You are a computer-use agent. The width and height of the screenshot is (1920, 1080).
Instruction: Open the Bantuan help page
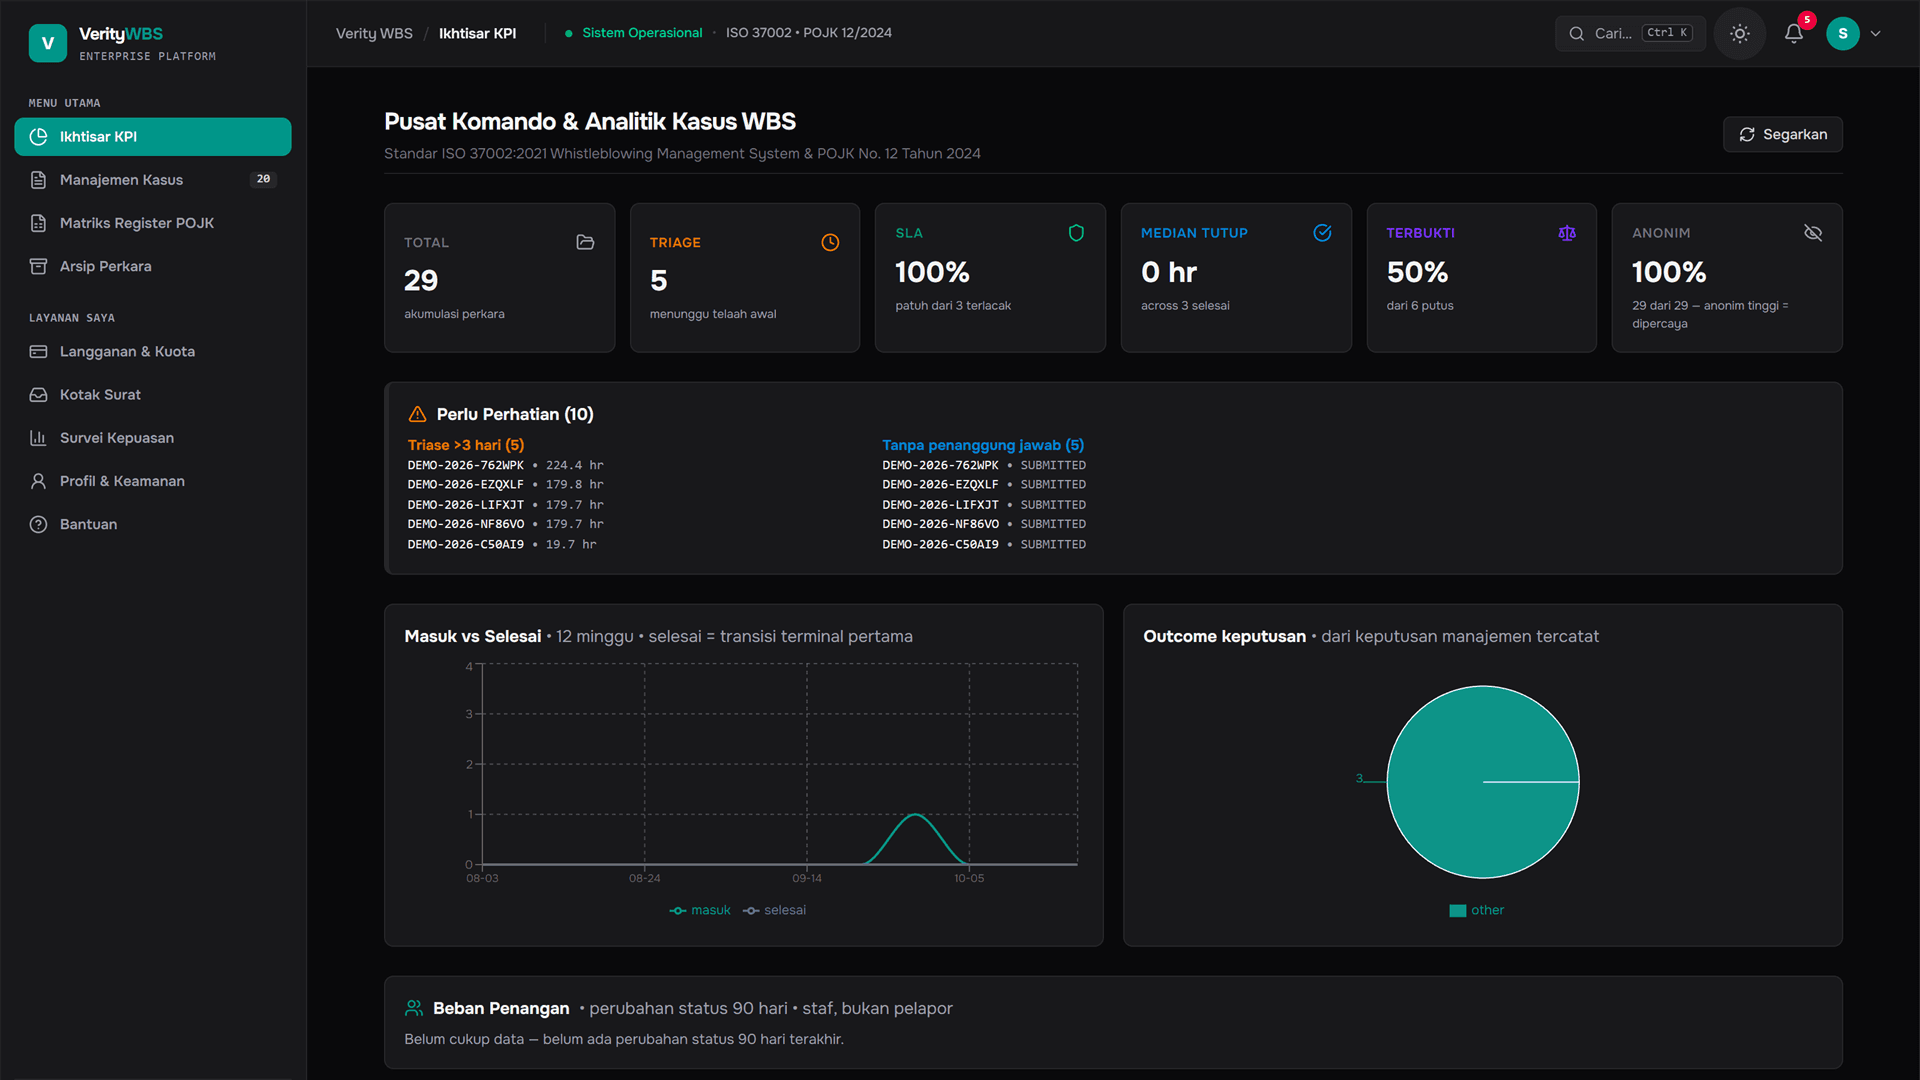coord(153,524)
